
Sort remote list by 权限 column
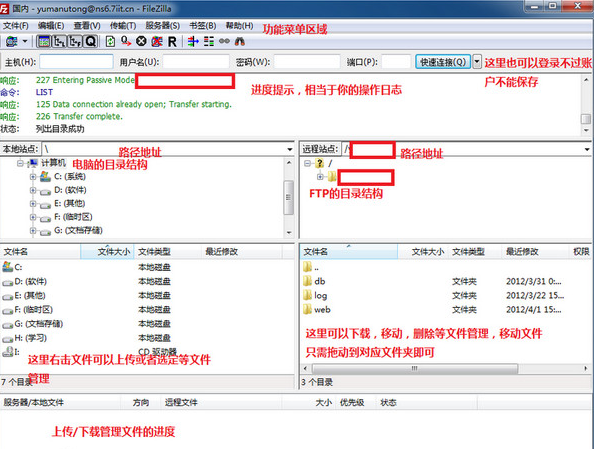pos(581,252)
